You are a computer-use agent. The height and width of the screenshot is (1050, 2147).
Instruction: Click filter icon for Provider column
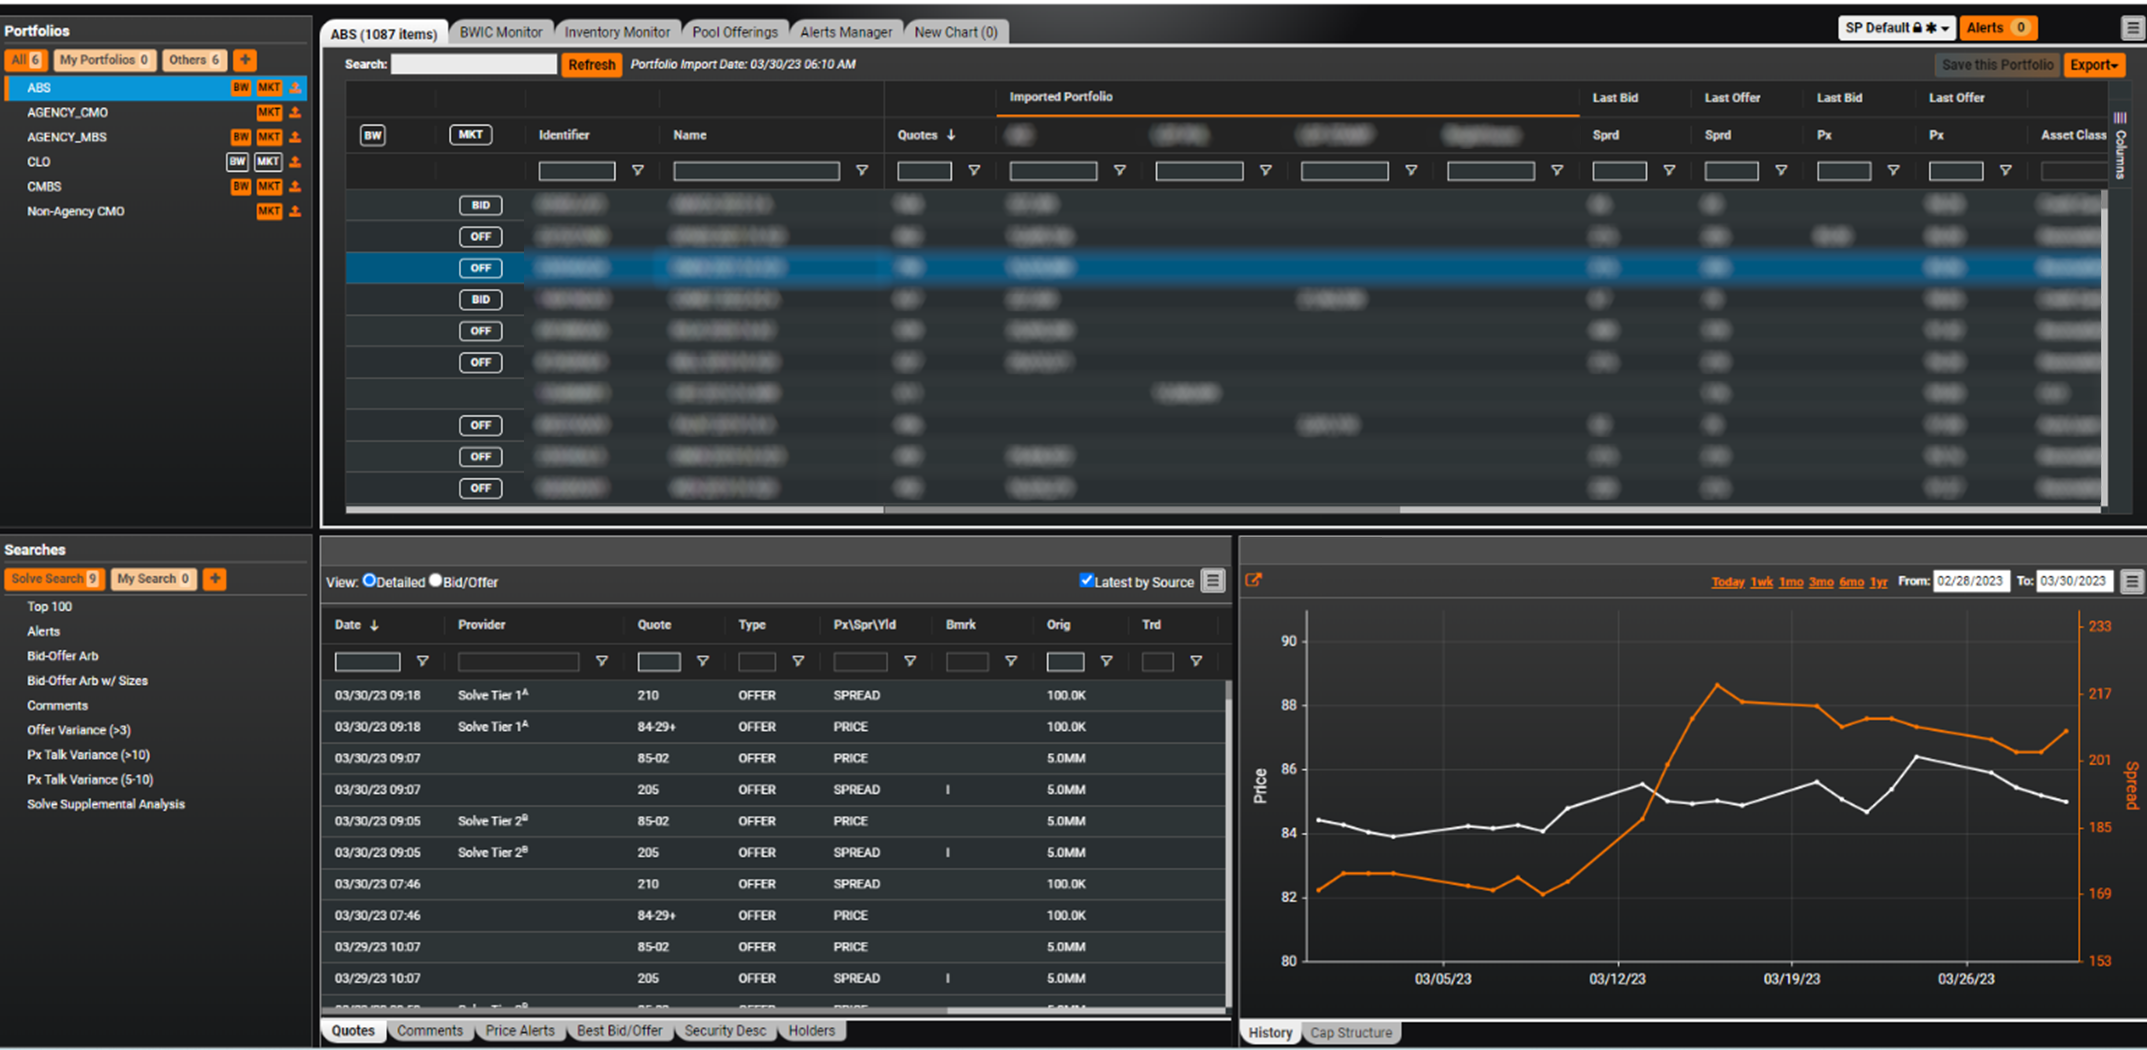point(602,661)
